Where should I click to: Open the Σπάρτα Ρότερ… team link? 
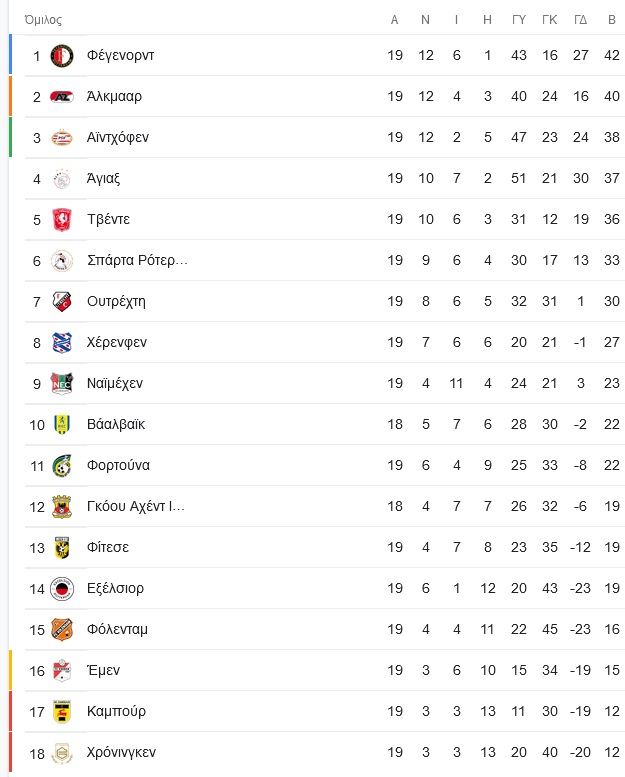click(x=137, y=260)
